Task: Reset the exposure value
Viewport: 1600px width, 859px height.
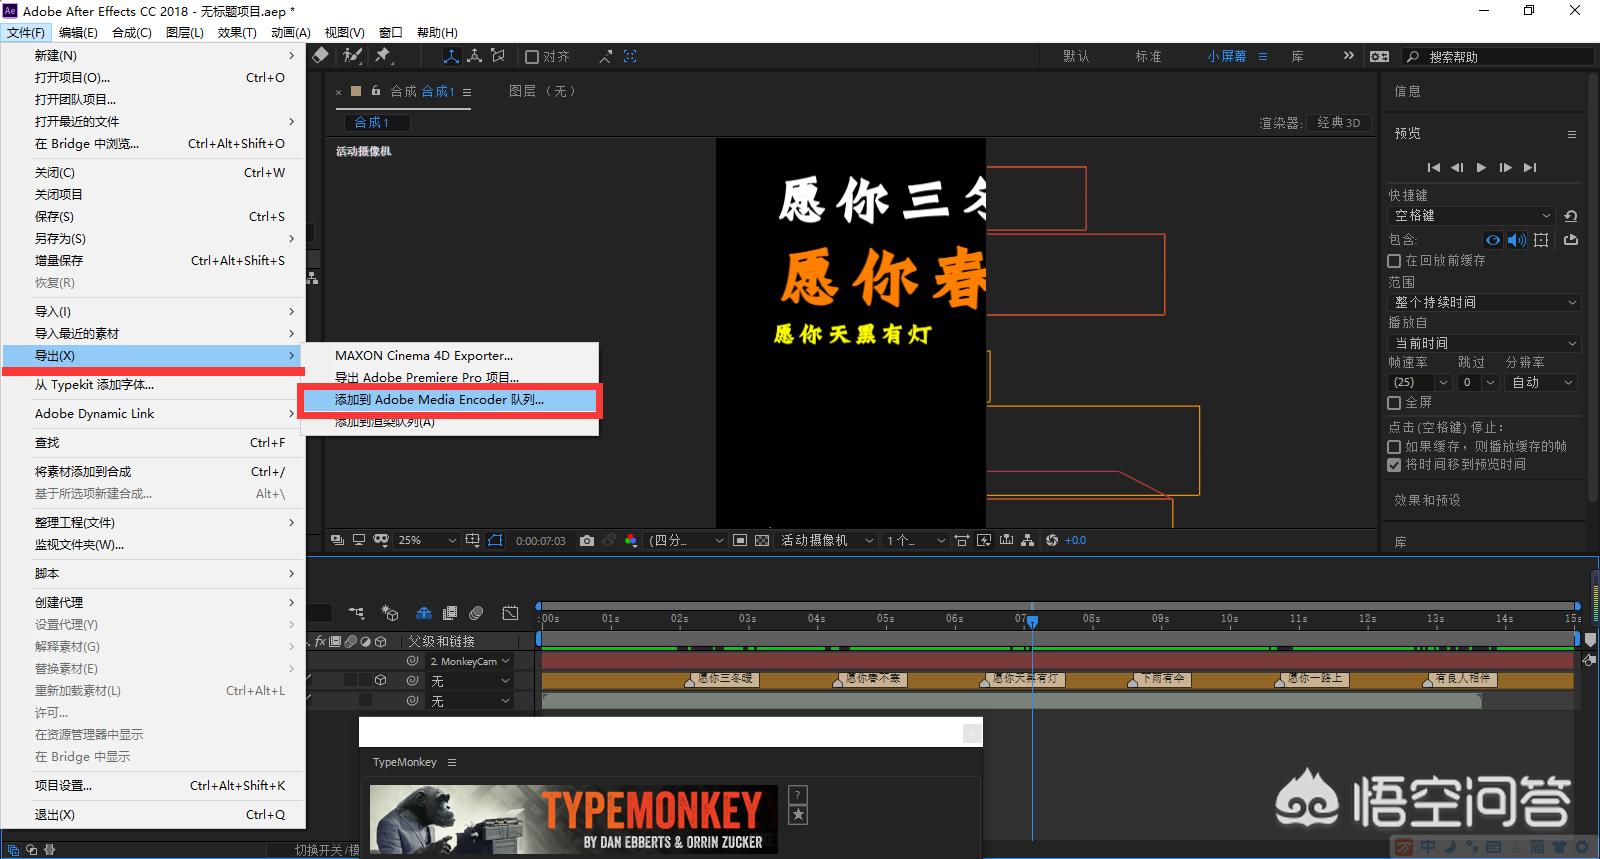Action: click(x=1051, y=540)
